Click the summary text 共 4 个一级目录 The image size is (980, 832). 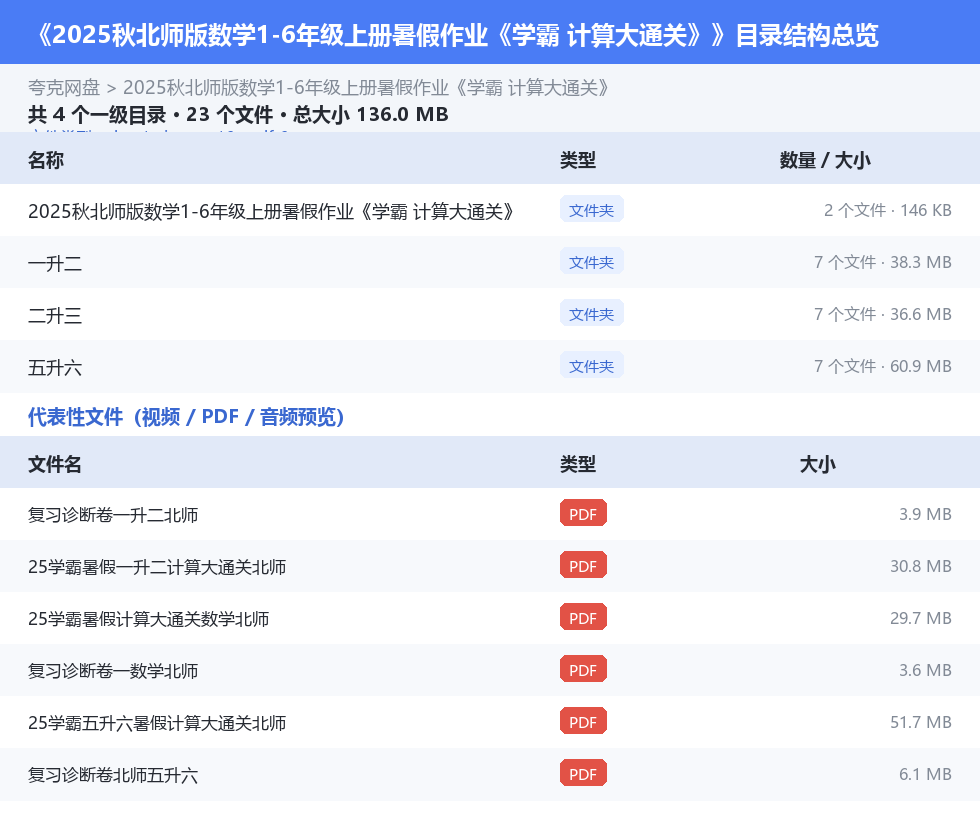point(97,114)
